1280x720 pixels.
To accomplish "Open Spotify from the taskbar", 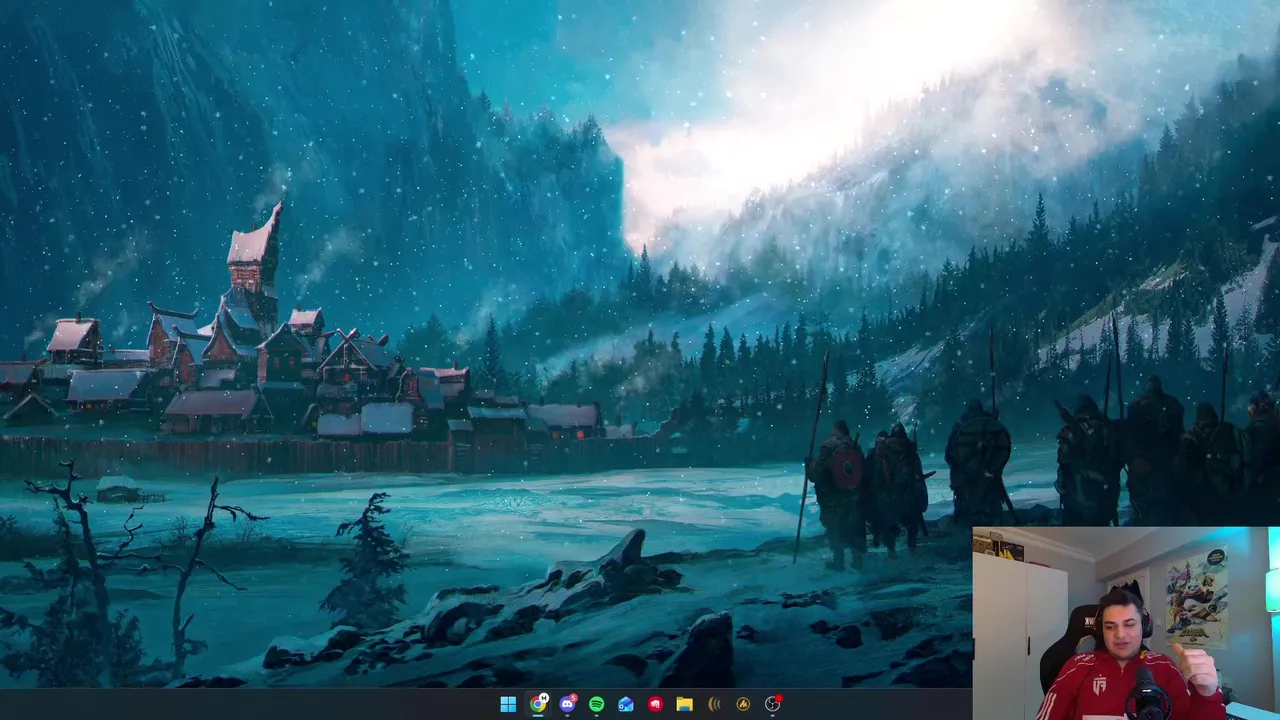I will click(x=597, y=704).
